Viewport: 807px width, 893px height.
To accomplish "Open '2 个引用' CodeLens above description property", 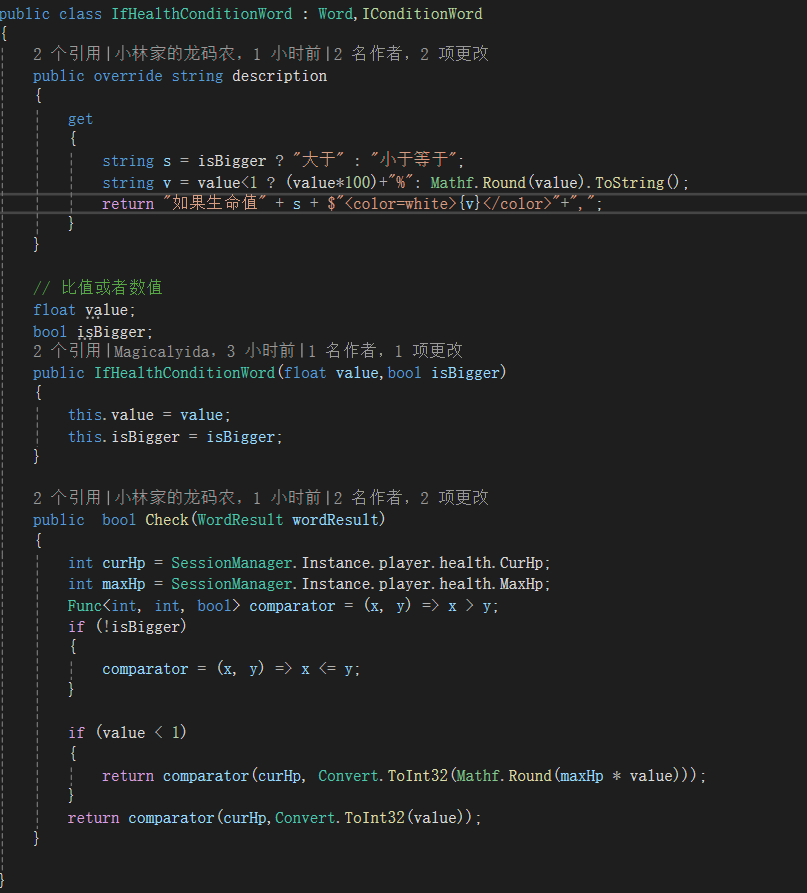I will click(67, 54).
